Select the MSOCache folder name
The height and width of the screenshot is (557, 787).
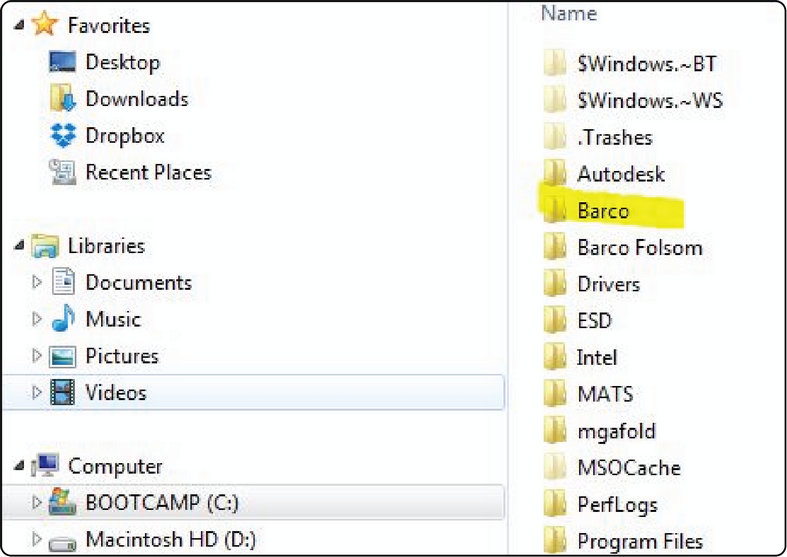(x=629, y=468)
